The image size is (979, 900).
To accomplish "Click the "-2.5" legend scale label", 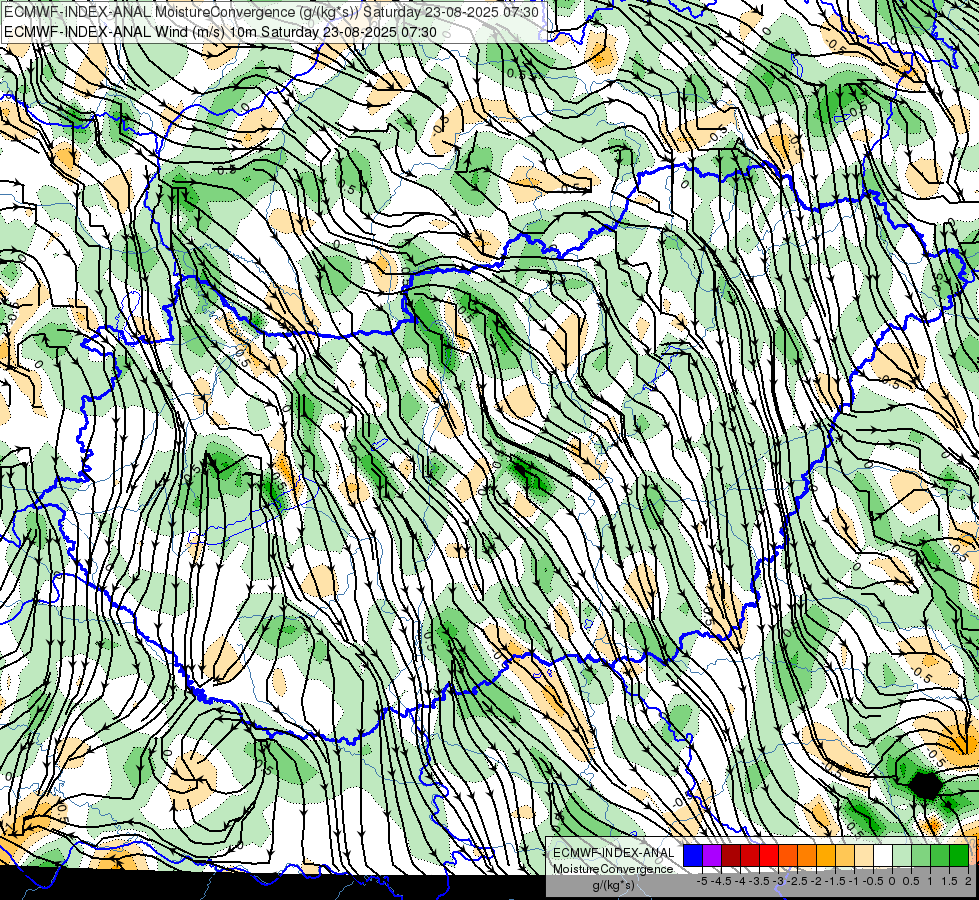I will 797,881.
